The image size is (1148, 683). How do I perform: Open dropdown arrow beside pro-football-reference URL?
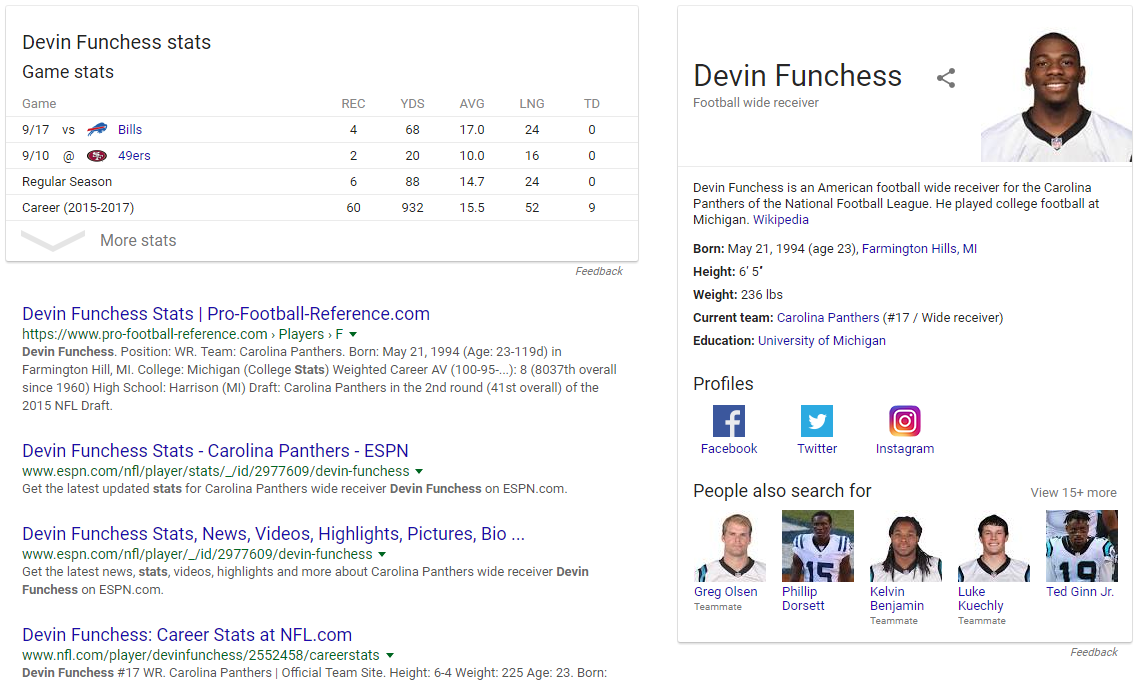point(353,335)
